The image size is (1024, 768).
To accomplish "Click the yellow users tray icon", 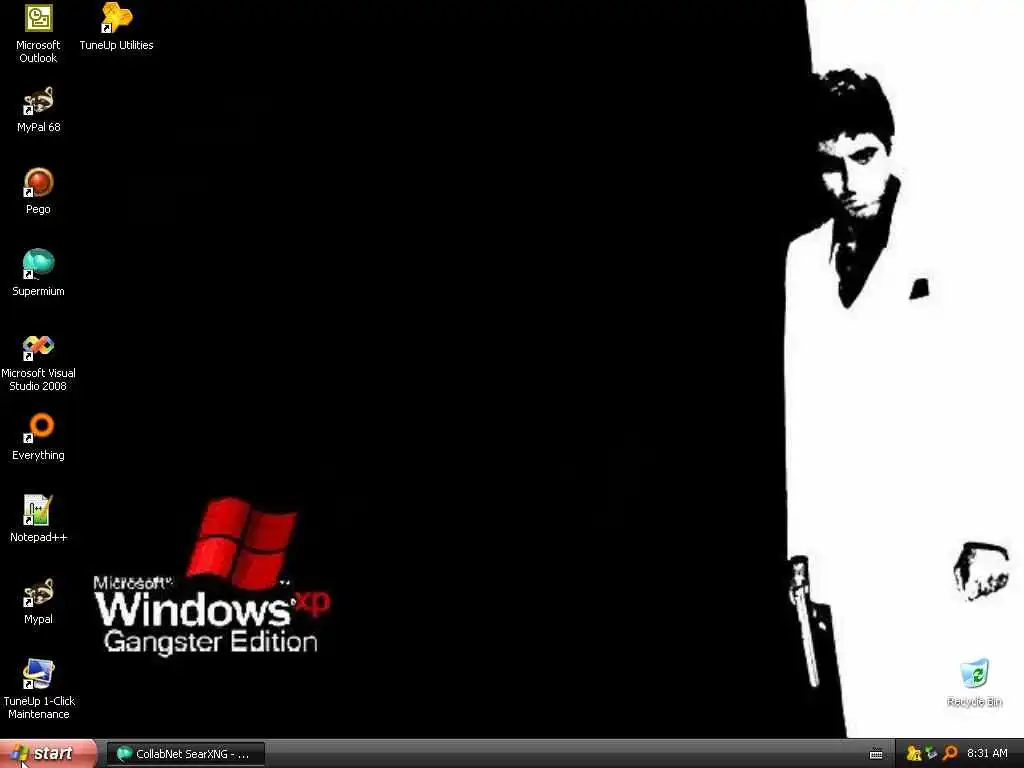I will 914,754.
